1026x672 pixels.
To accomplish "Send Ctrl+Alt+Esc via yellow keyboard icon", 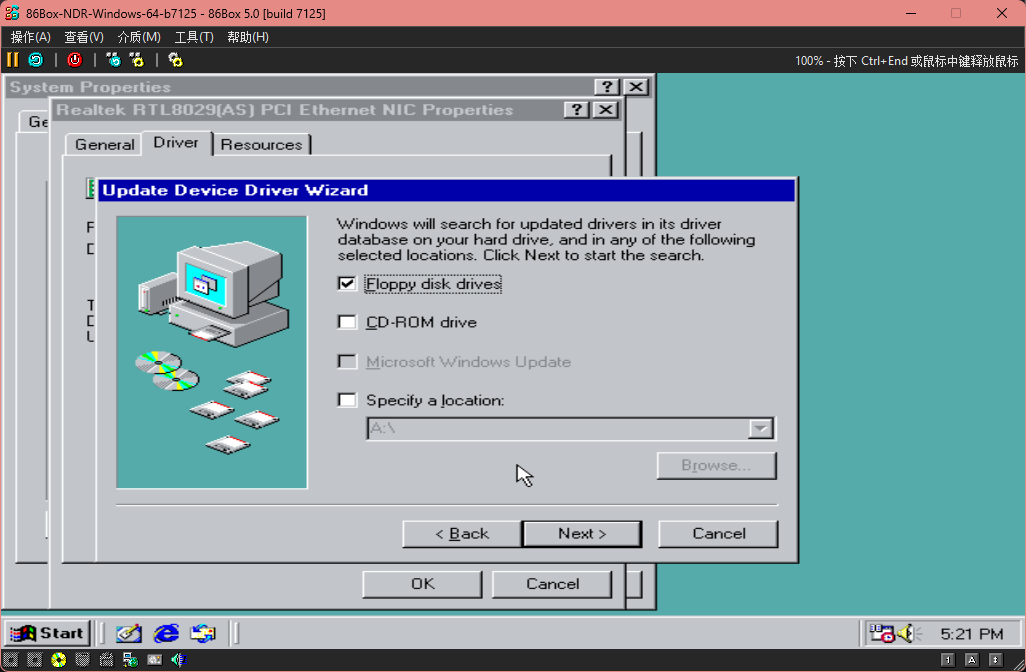I will pyautogui.click(x=137, y=60).
